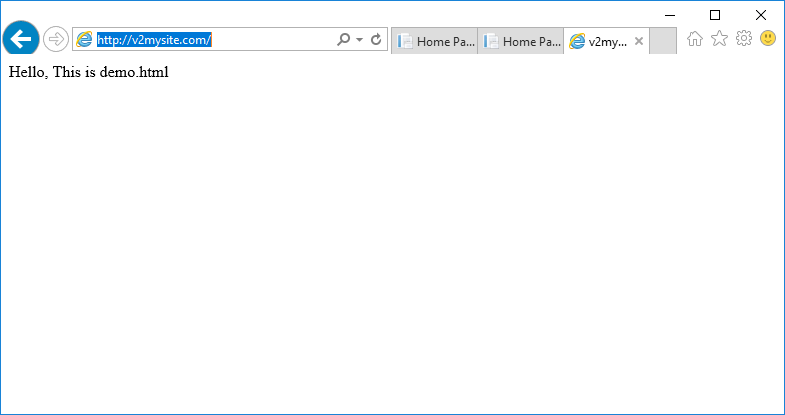785x415 pixels.
Task: Click the greyed Forward arrow button
Action: tap(56, 39)
